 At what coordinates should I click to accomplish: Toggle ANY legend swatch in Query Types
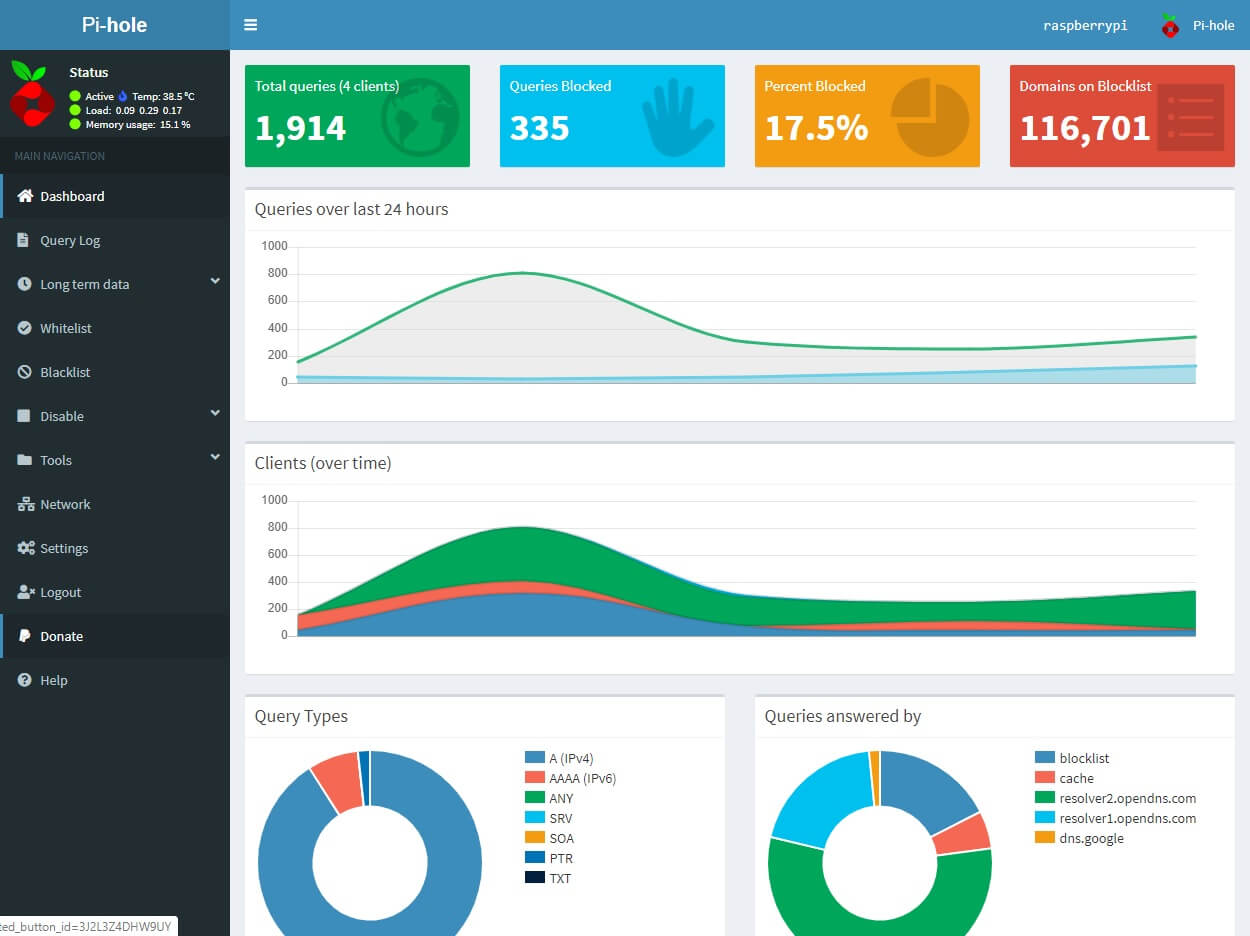coord(535,798)
